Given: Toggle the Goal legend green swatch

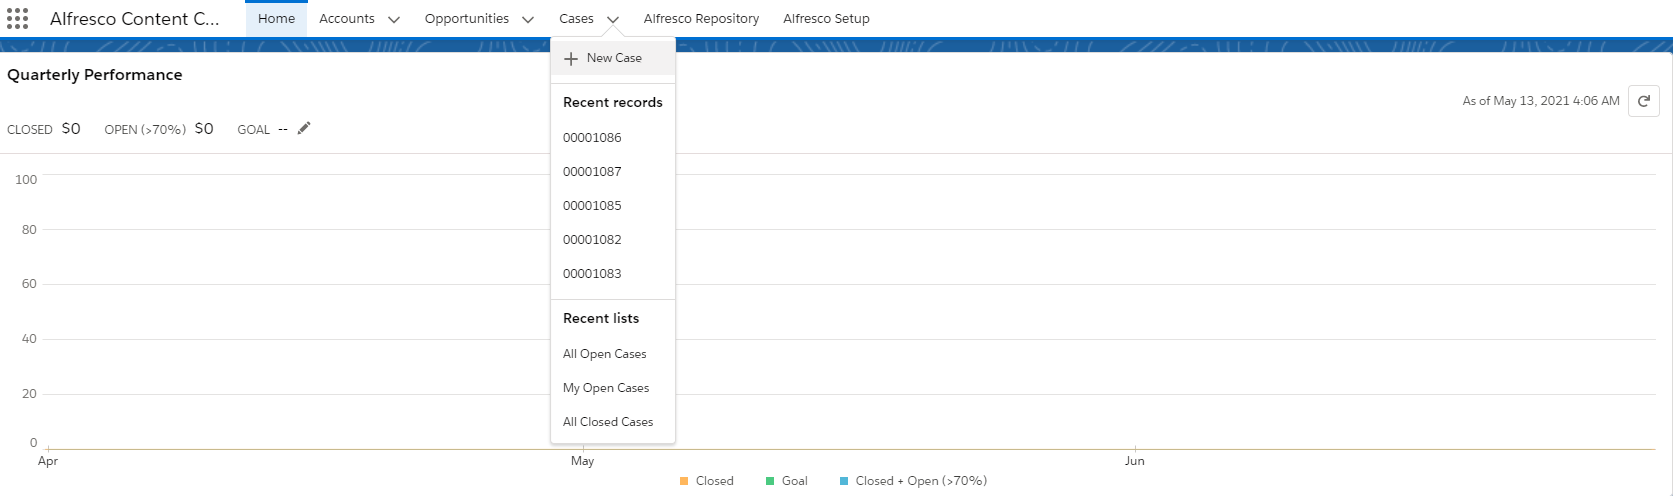Looking at the screenshot, I should 770,481.
